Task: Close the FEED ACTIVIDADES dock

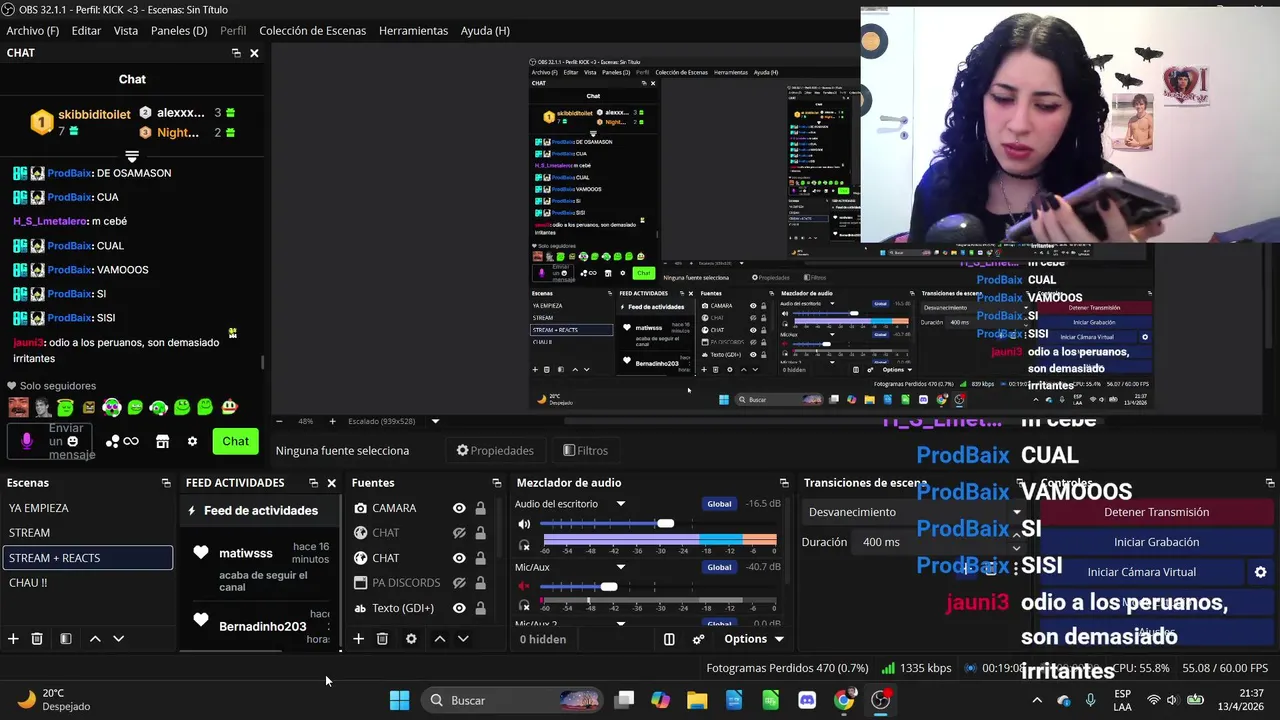Action: (332, 483)
